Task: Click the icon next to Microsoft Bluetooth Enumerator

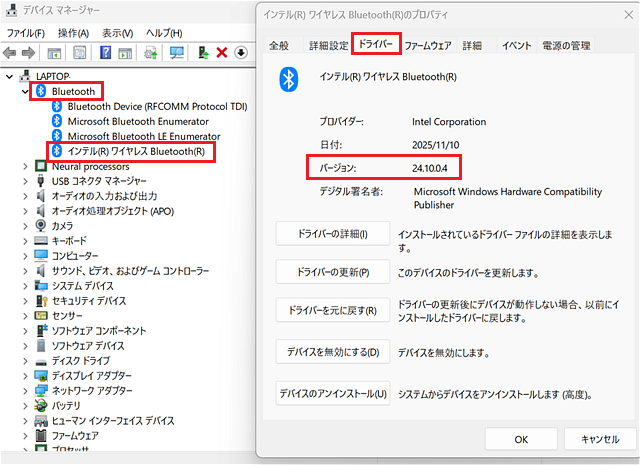Action: tap(57, 121)
